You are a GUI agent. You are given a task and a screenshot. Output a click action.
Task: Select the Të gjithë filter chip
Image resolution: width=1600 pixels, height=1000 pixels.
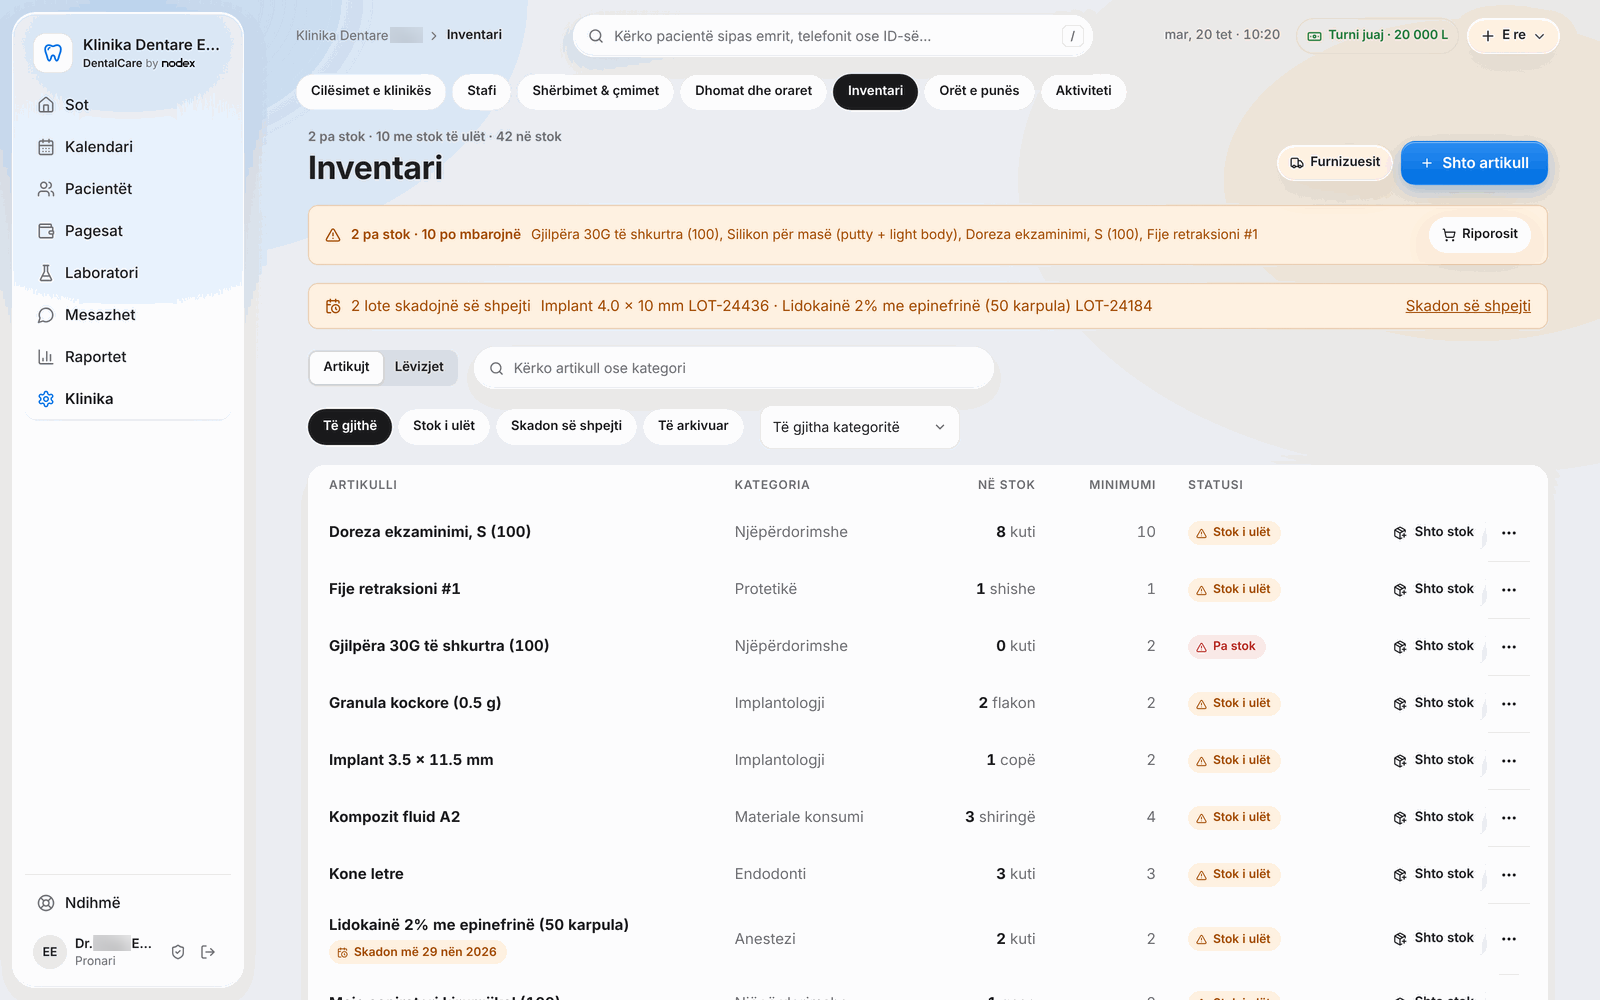pyautogui.click(x=350, y=426)
